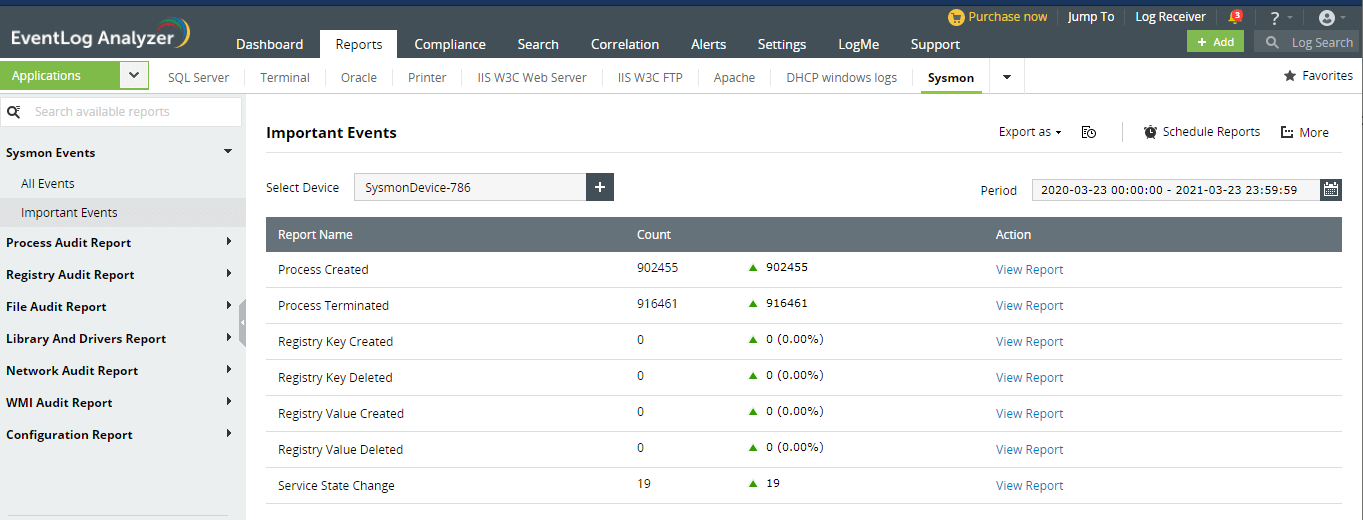Select the IIS W3C FTP sub-tab
This screenshot has height=520, width=1363.
650,77
